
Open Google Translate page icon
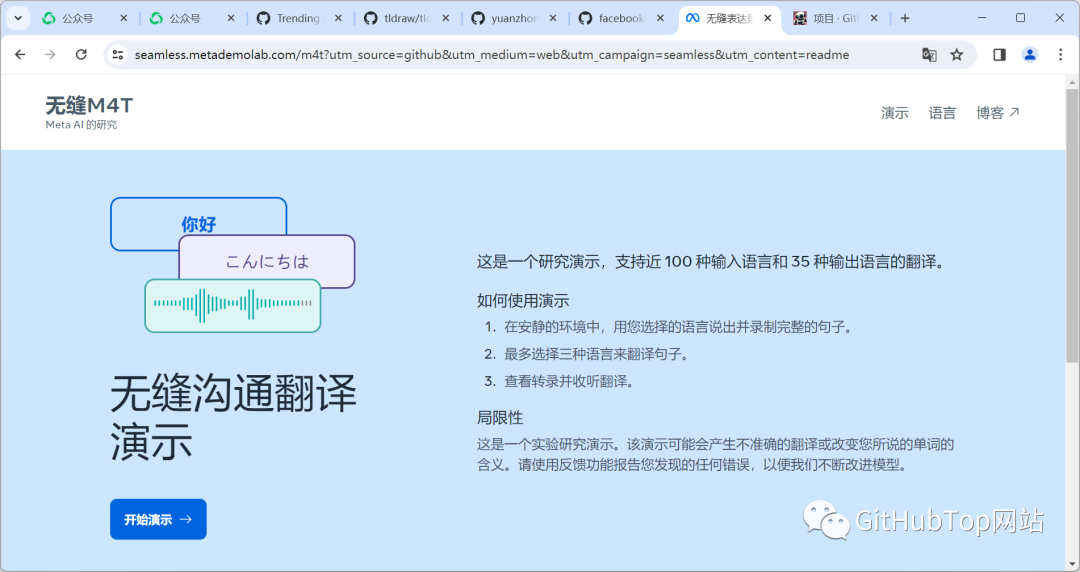point(929,54)
